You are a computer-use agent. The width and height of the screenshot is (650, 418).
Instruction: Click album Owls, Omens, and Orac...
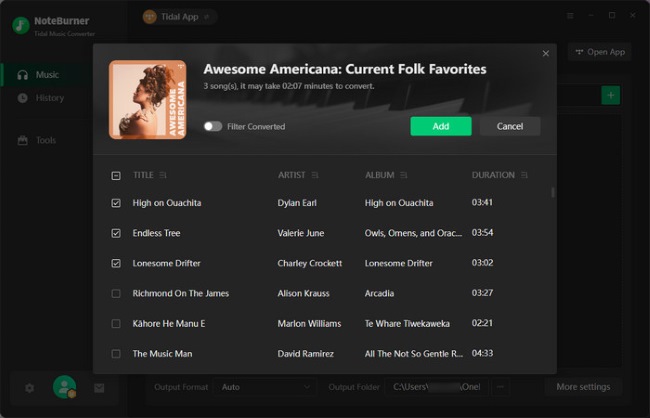point(413,233)
